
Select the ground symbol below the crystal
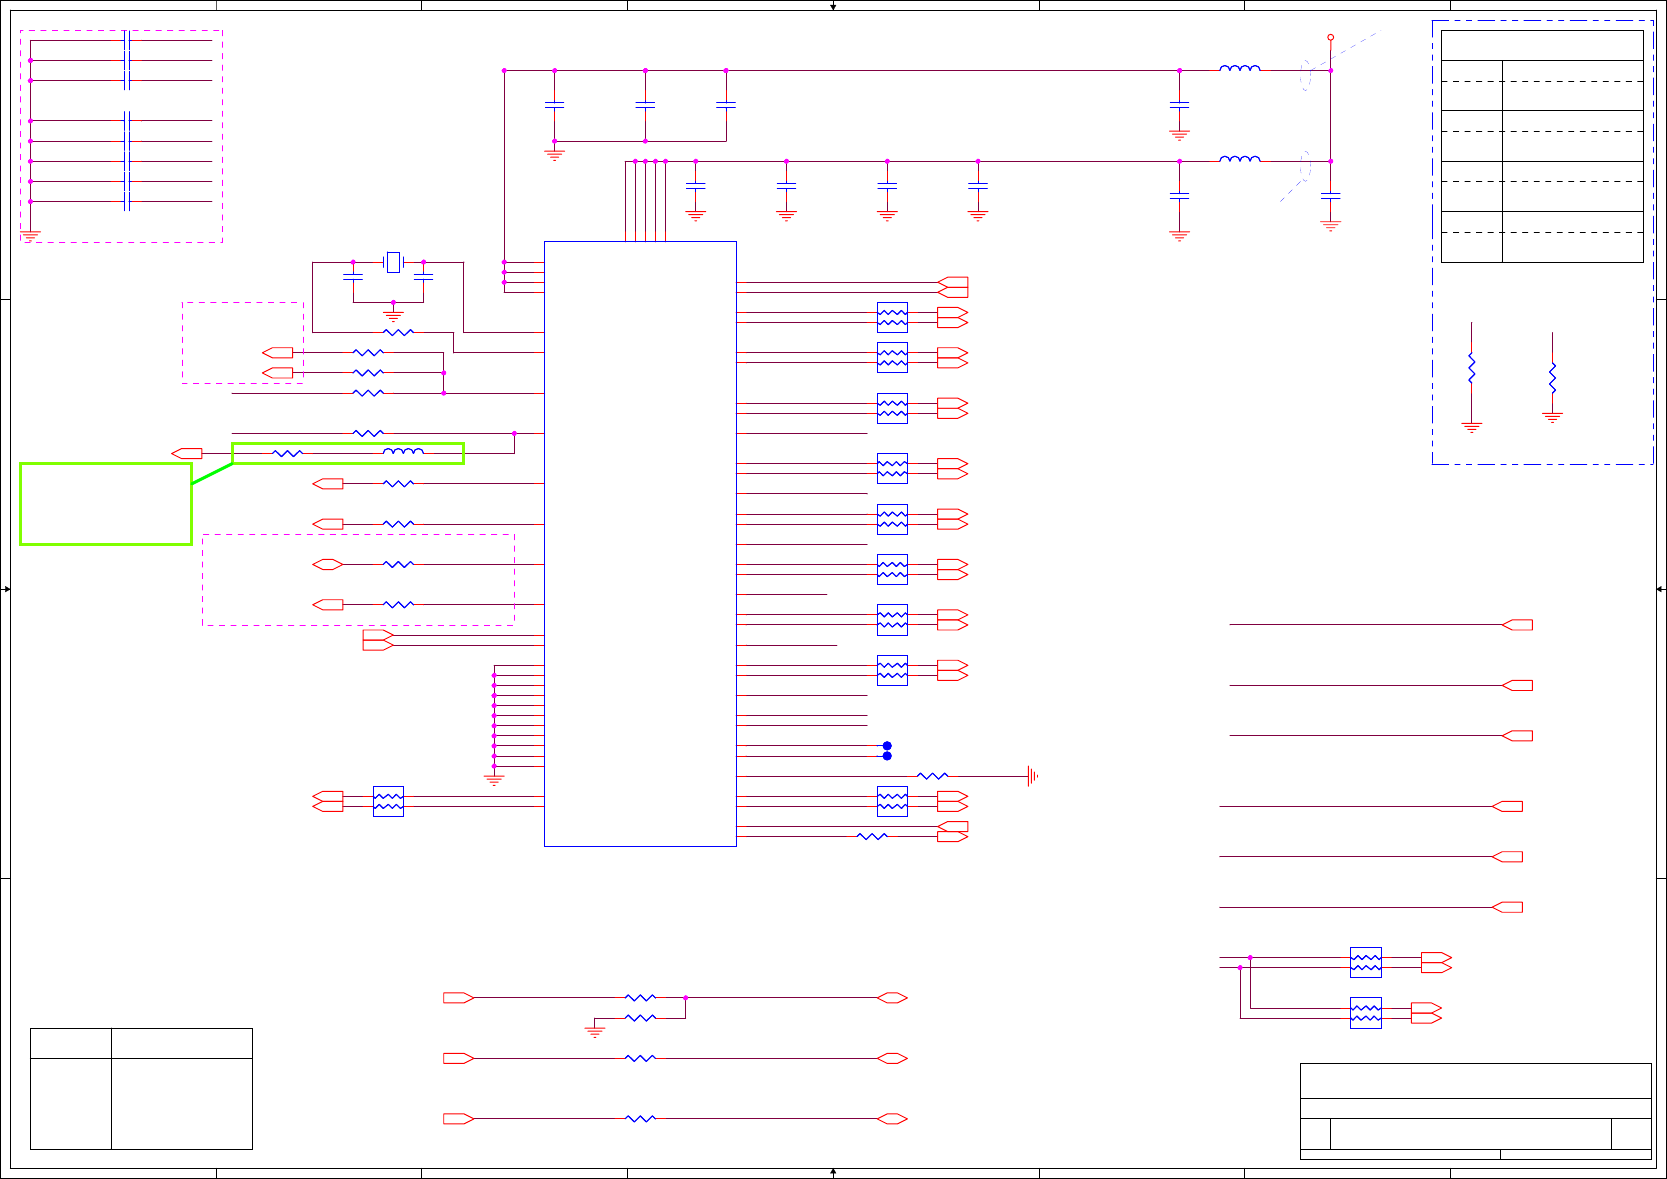pyautogui.click(x=393, y=315)
